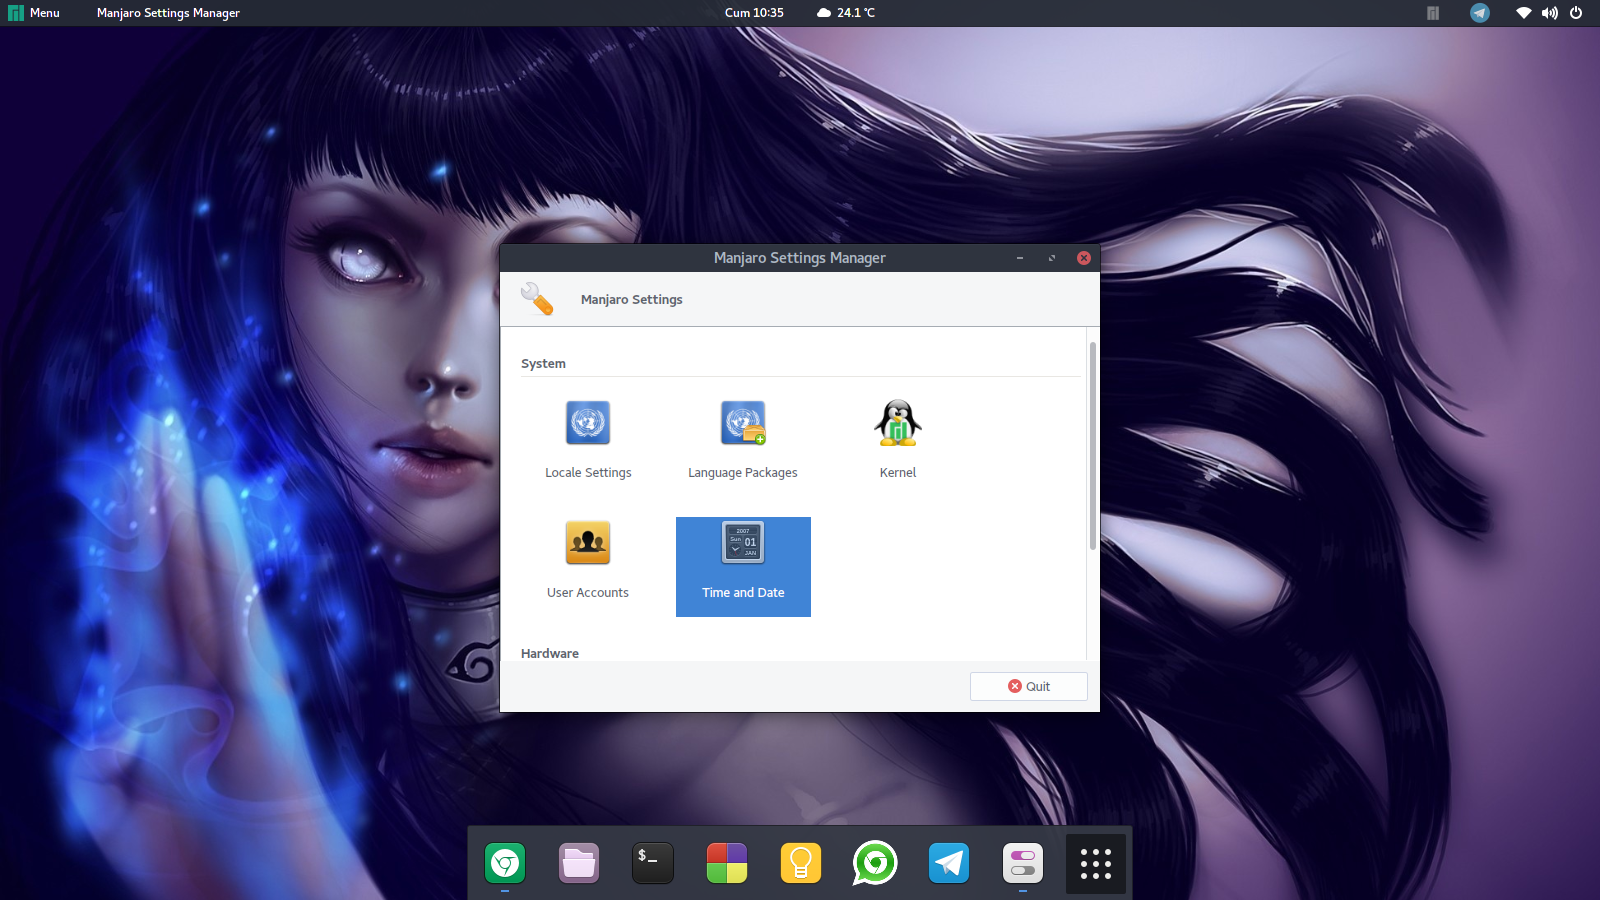1600x900 pixels.
Task: Click the Manjaro Settings Manager window title bar
Action: point(800,258)
